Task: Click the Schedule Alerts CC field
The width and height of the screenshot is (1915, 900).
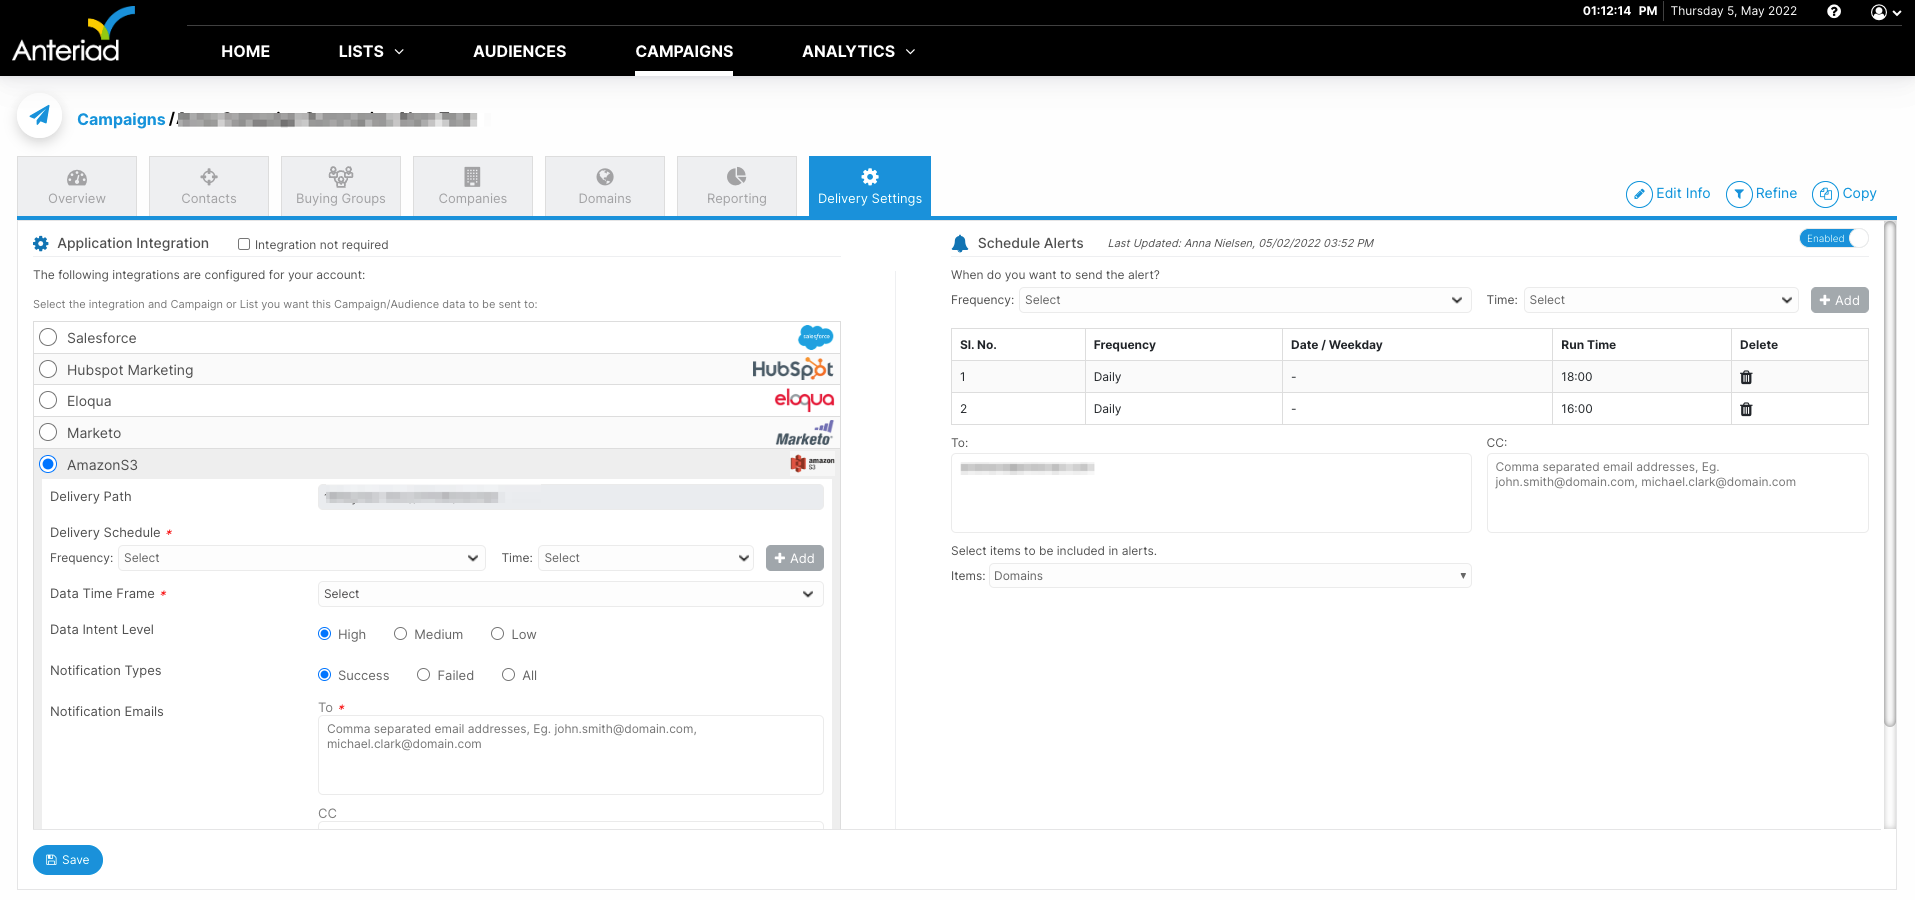Action: point(1678,493)
